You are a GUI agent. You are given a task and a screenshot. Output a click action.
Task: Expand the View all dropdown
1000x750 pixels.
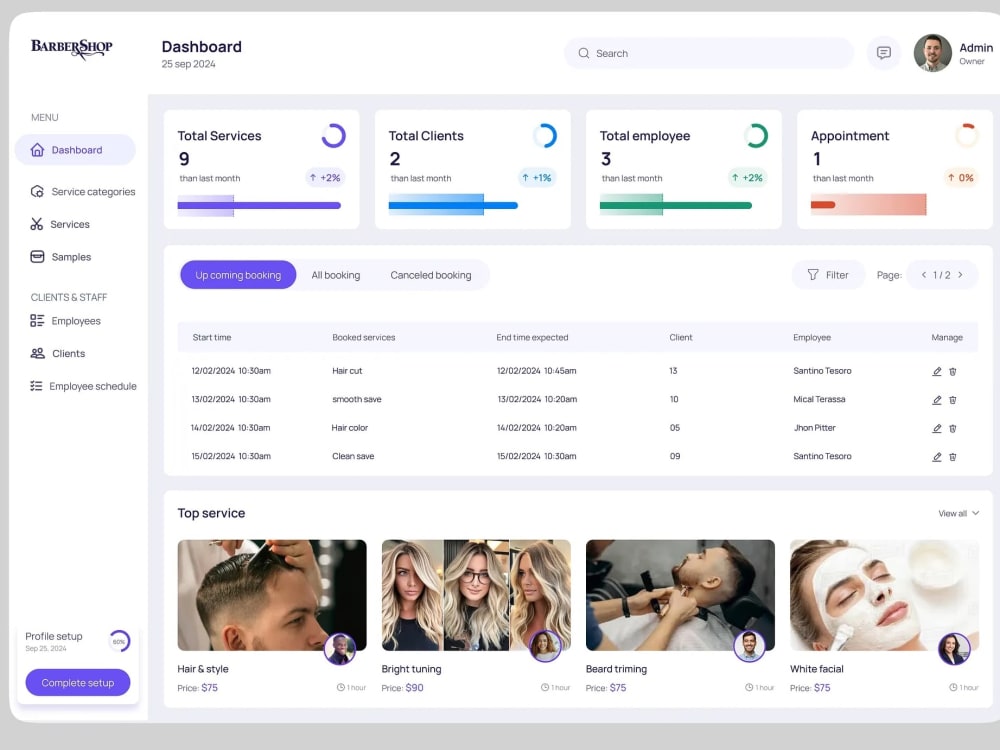tap(959, 513)
